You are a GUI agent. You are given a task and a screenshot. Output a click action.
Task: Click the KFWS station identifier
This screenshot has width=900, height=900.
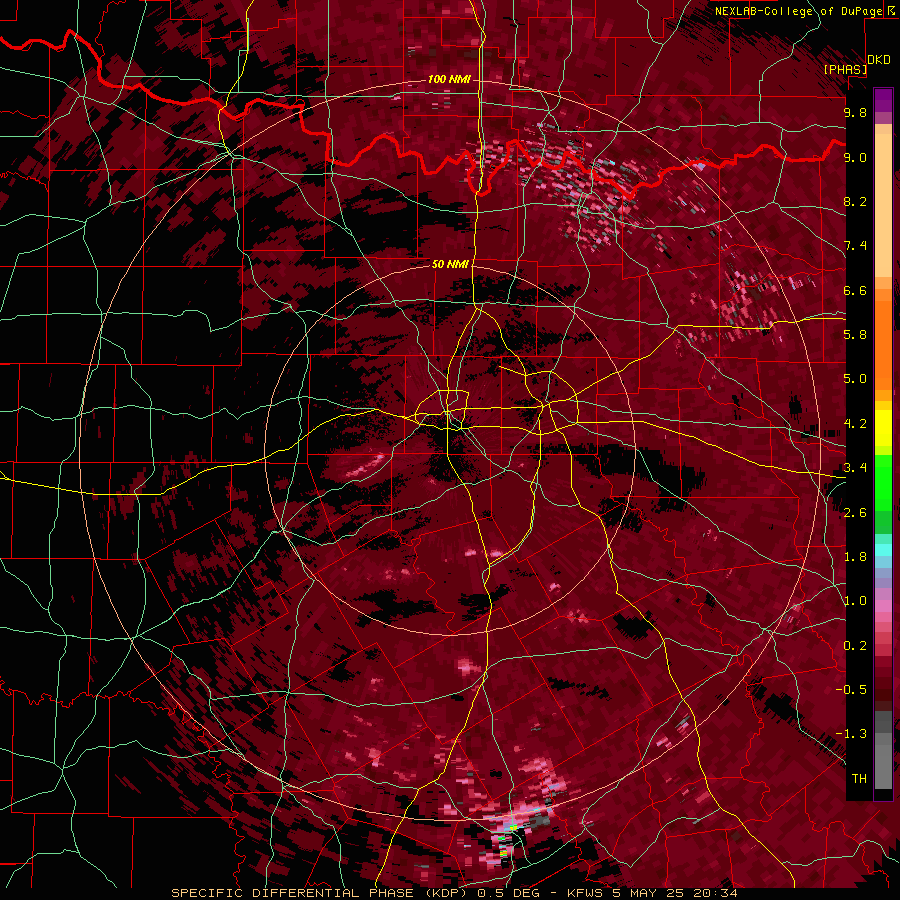(583, 893)
